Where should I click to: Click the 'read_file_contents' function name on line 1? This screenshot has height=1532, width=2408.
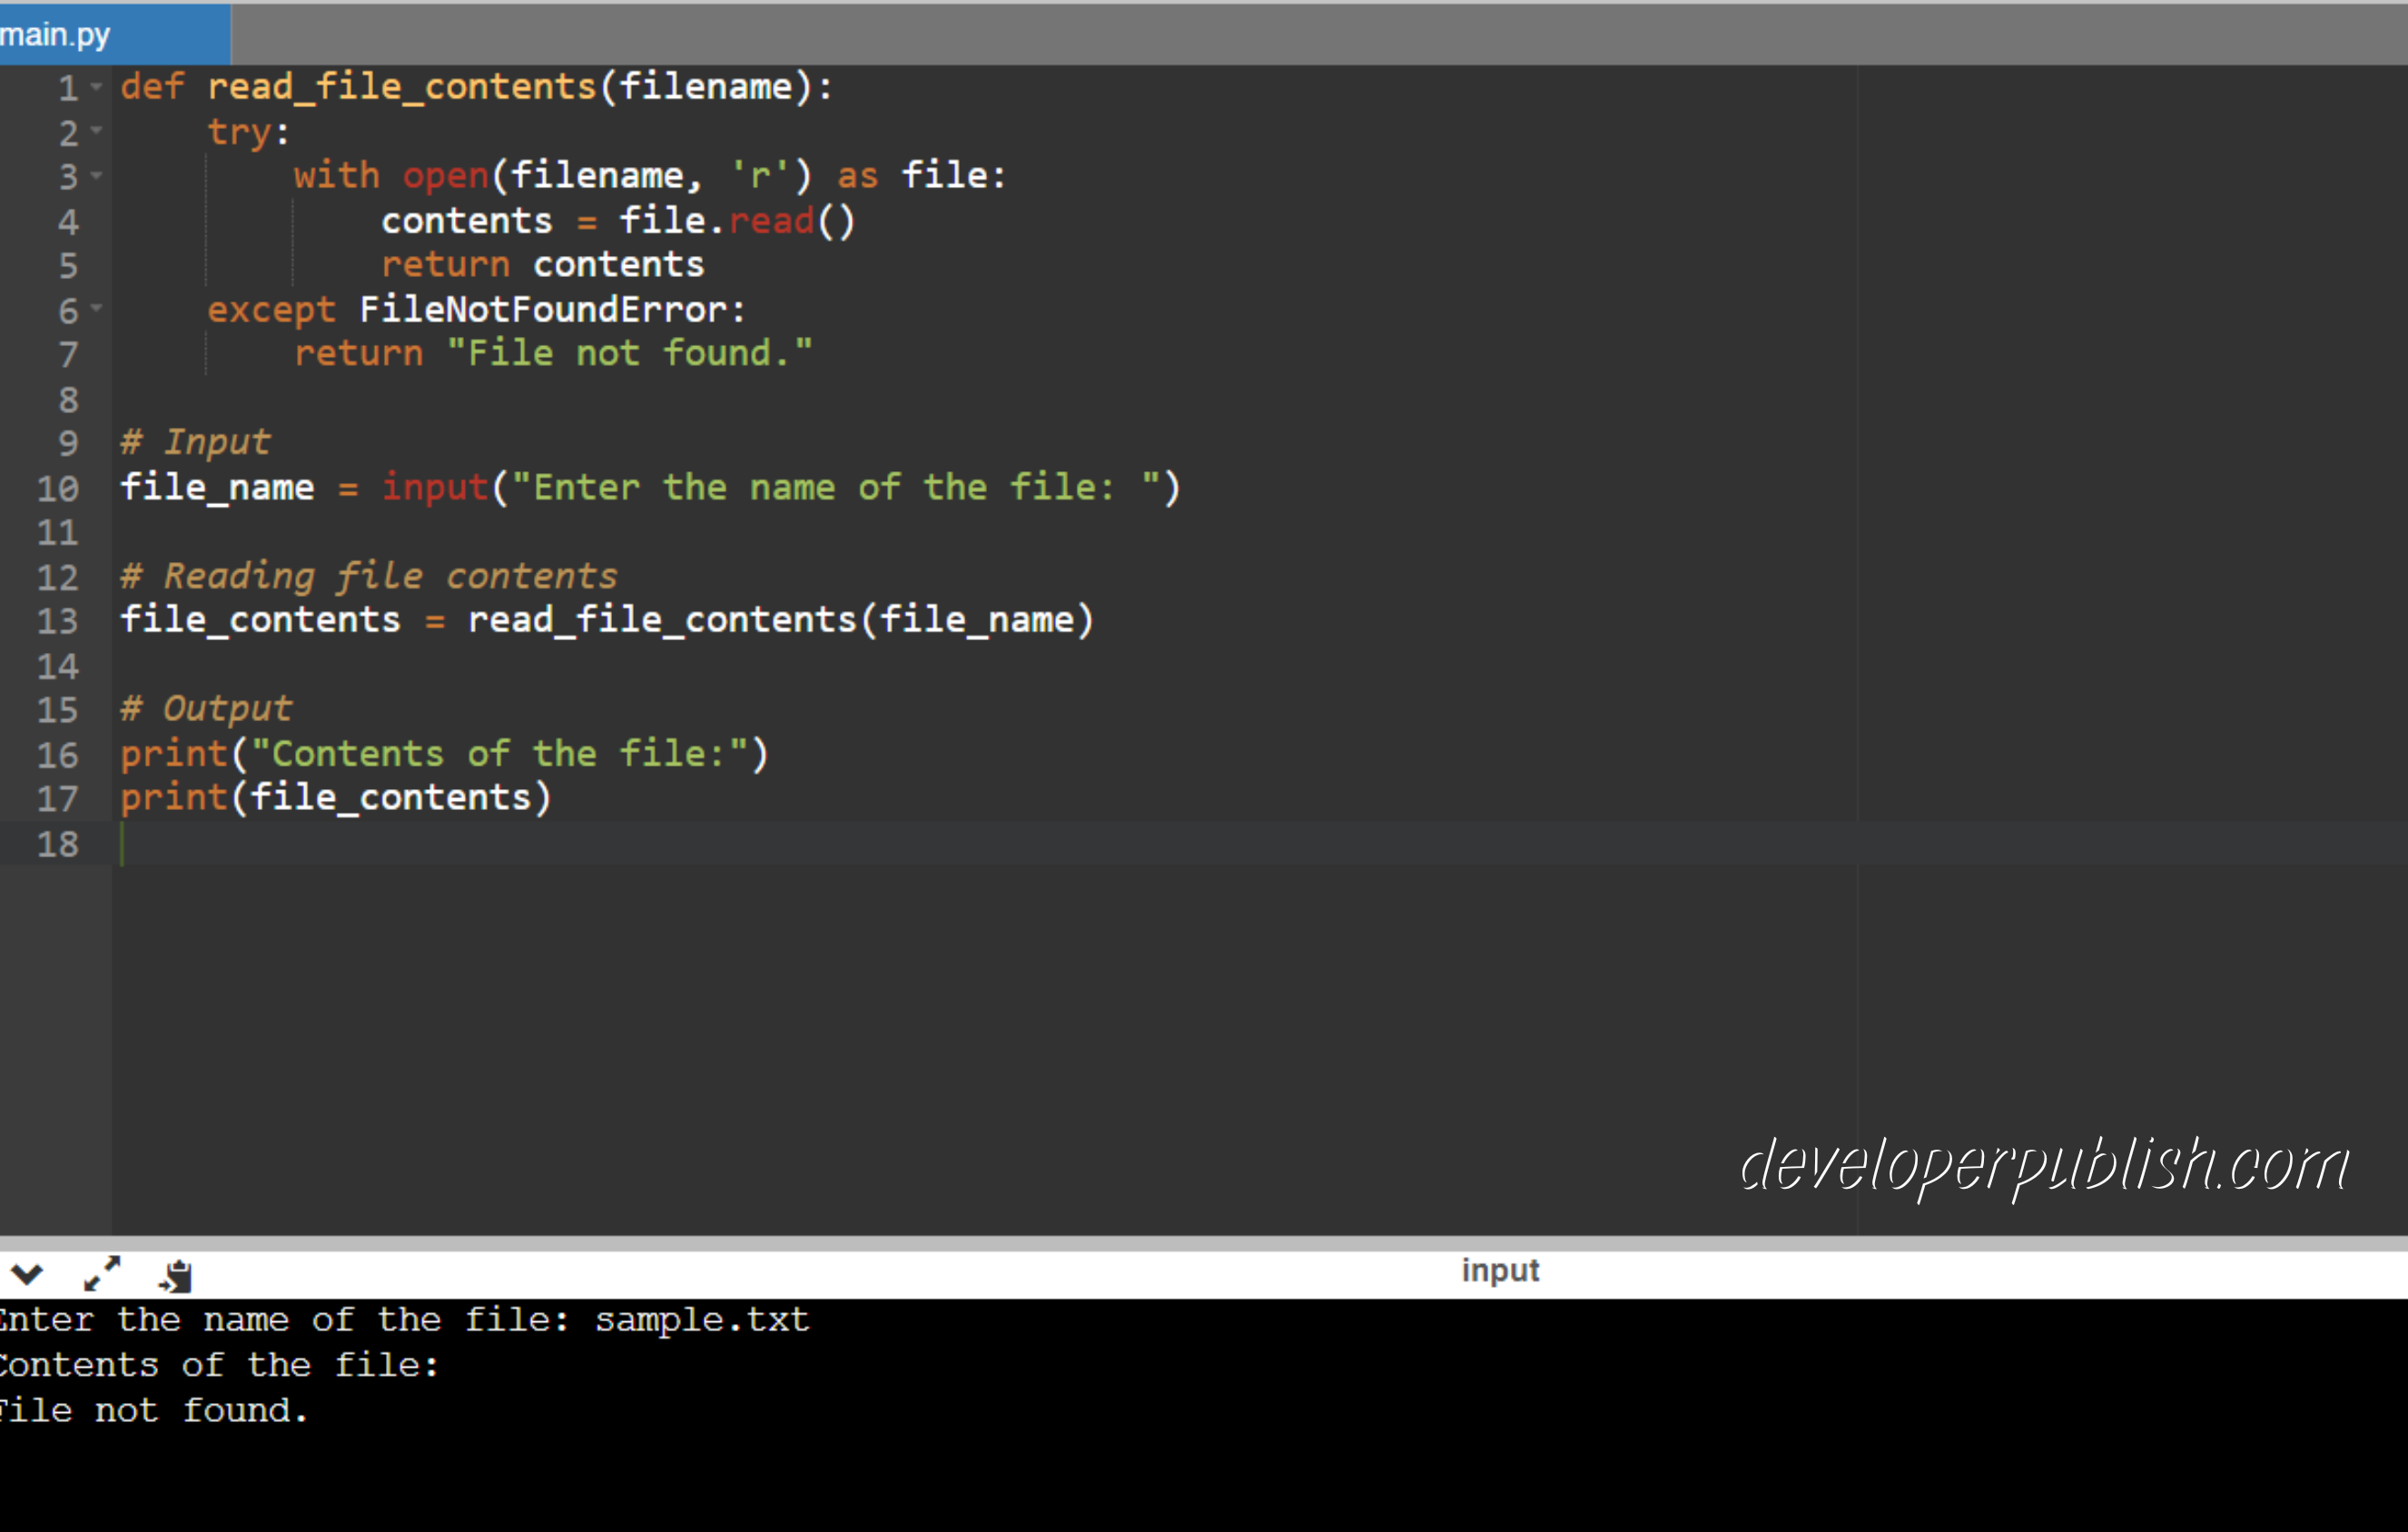pos(402,88)
